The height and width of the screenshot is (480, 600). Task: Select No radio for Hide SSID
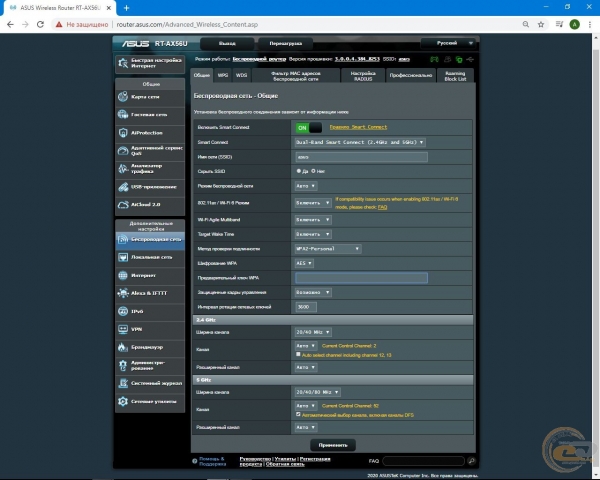click(313, 171)
